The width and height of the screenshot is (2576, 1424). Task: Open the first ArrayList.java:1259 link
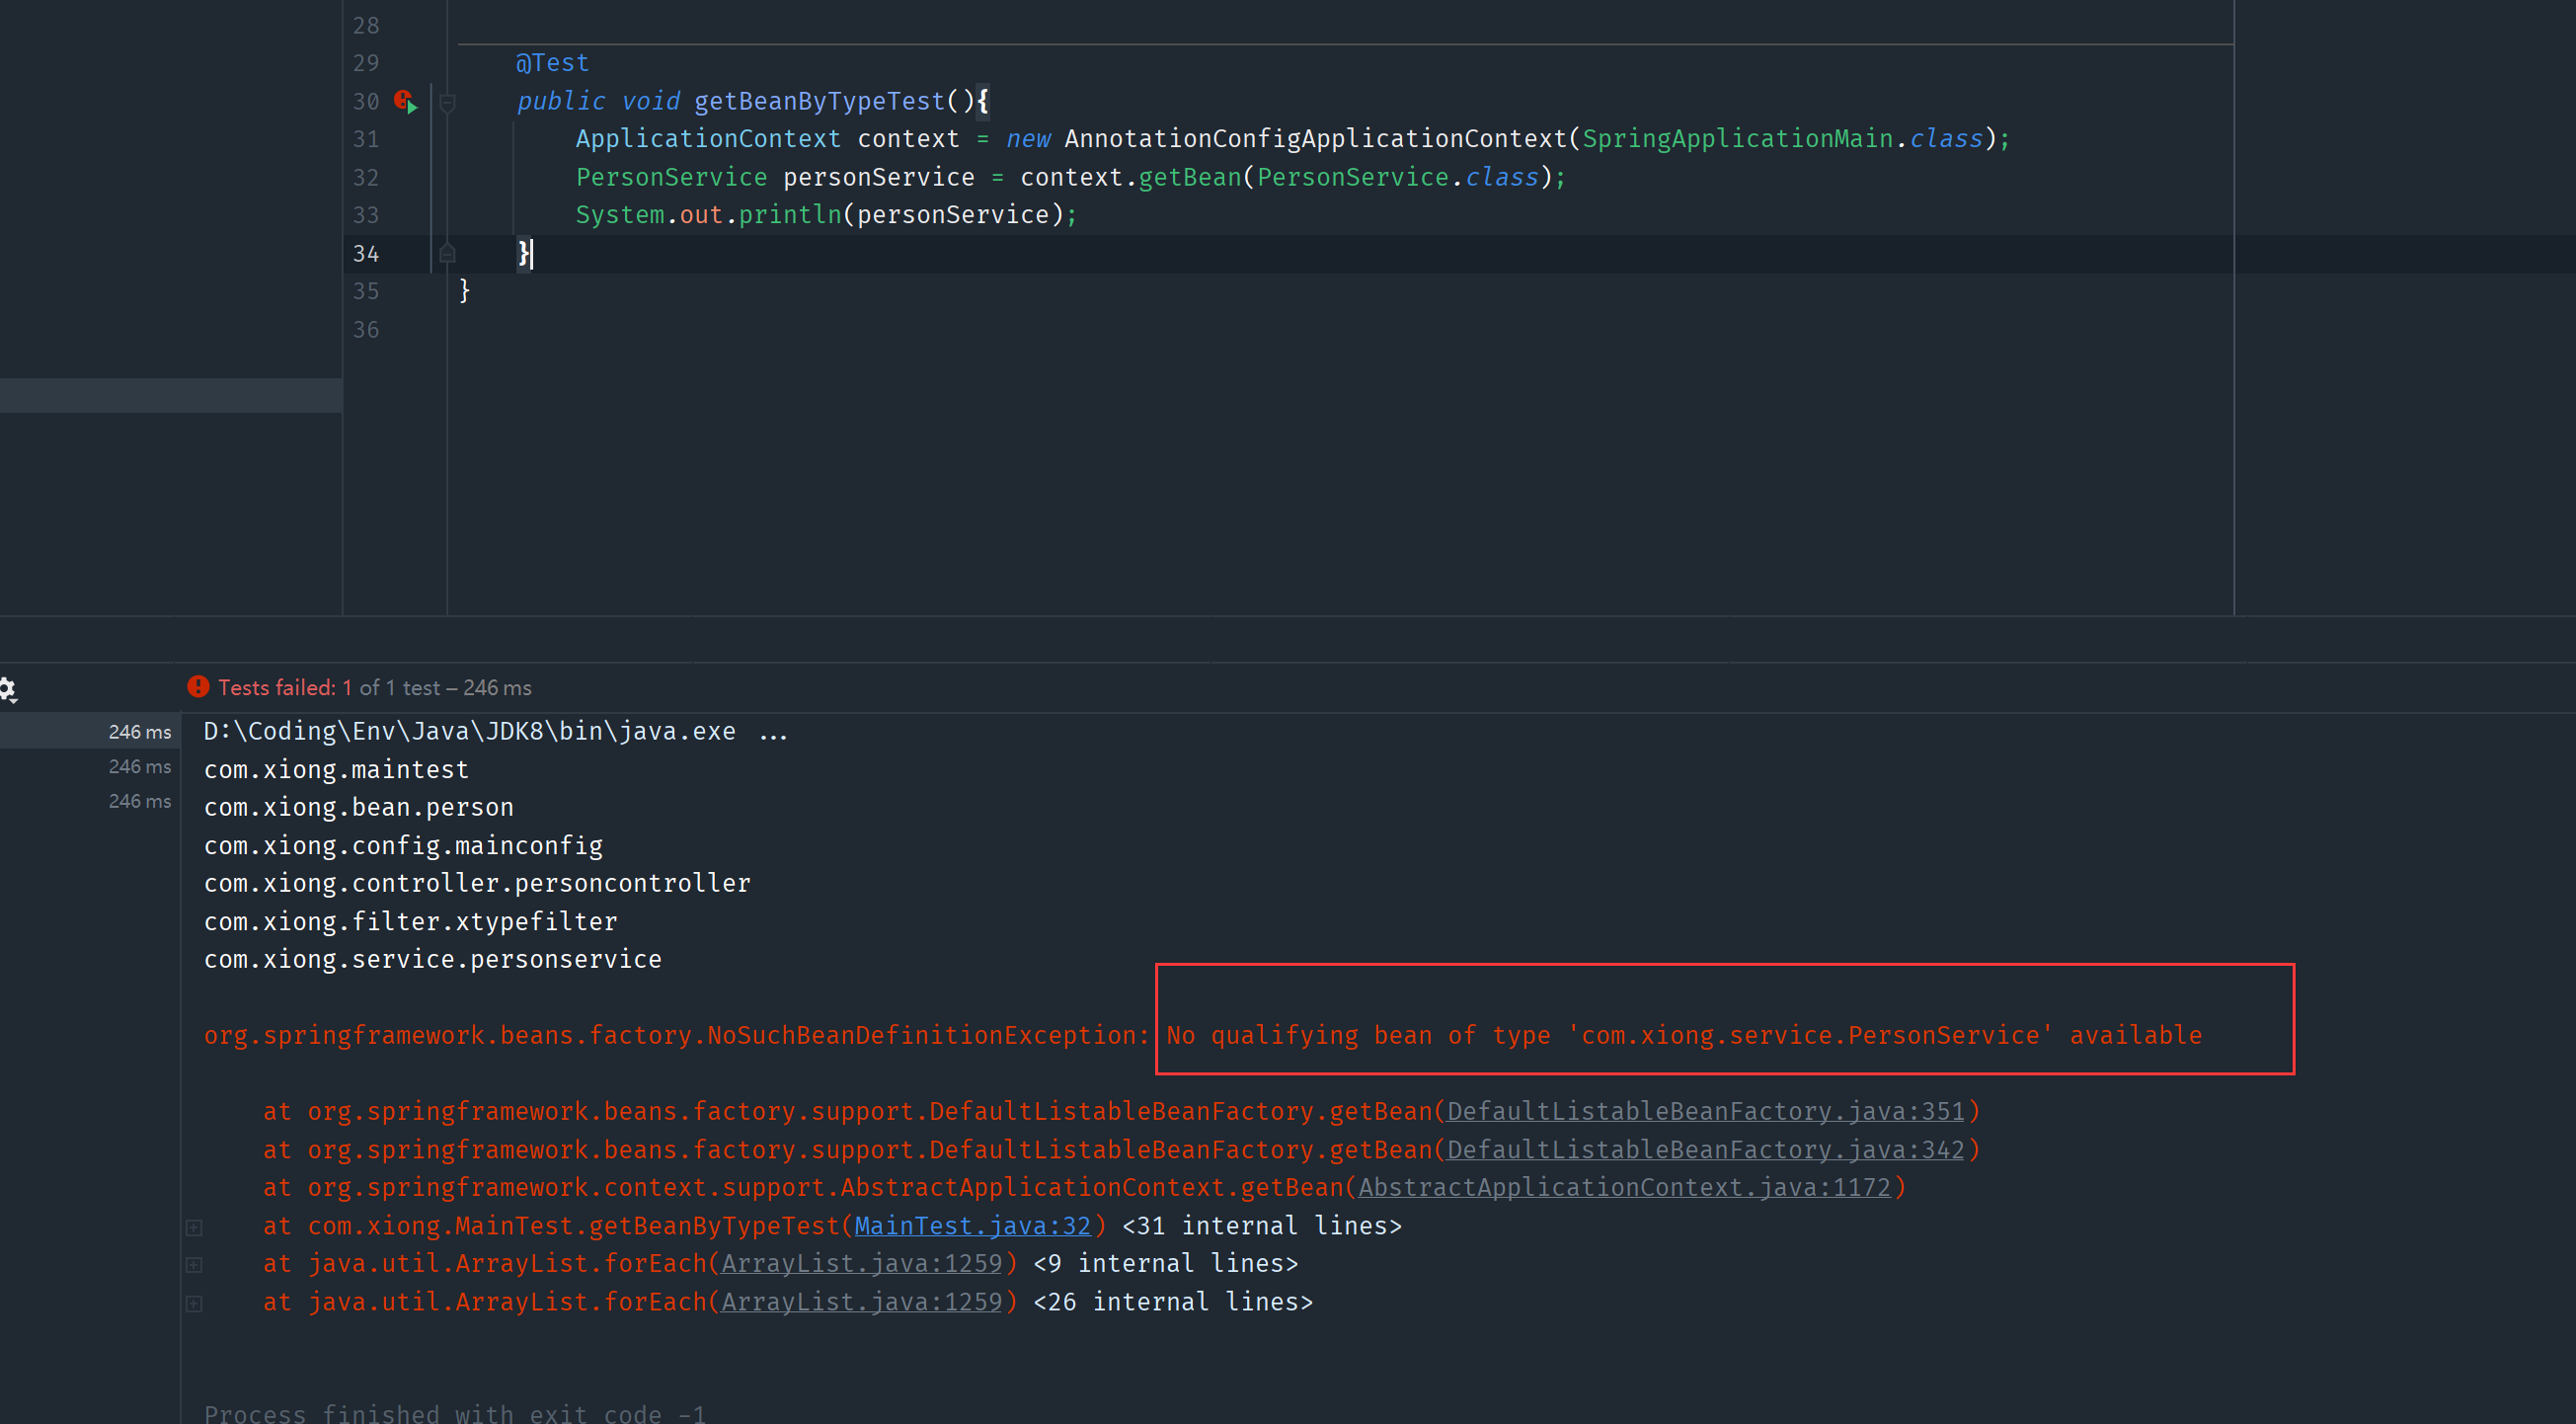pos(861,1264)
